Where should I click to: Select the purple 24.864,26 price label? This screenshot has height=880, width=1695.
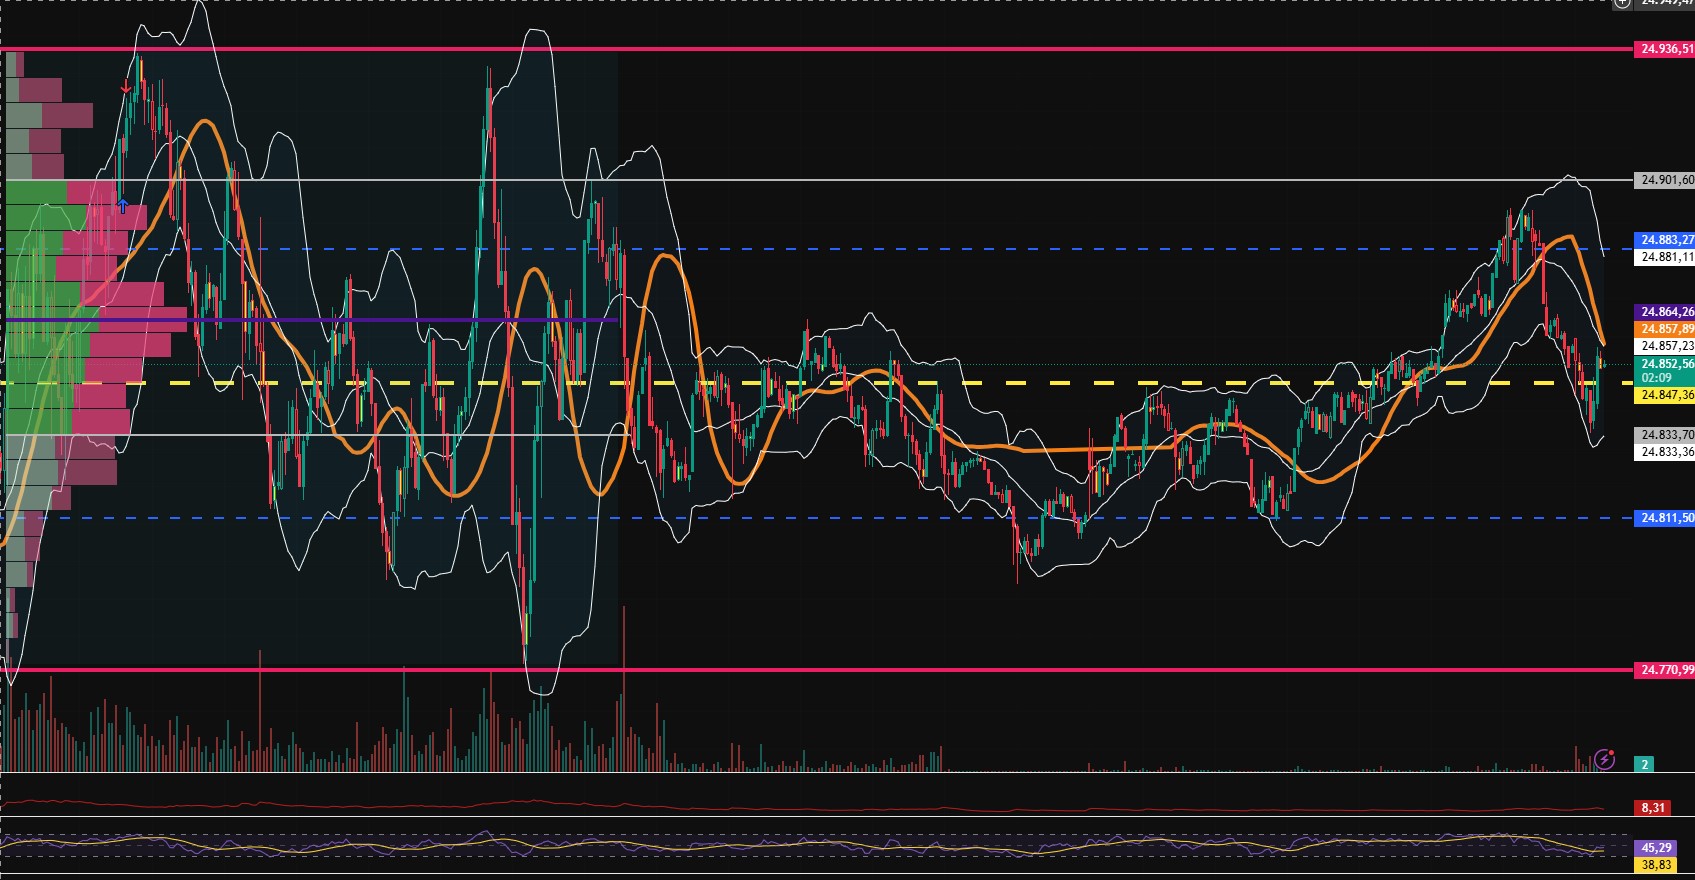[1664, 312]
